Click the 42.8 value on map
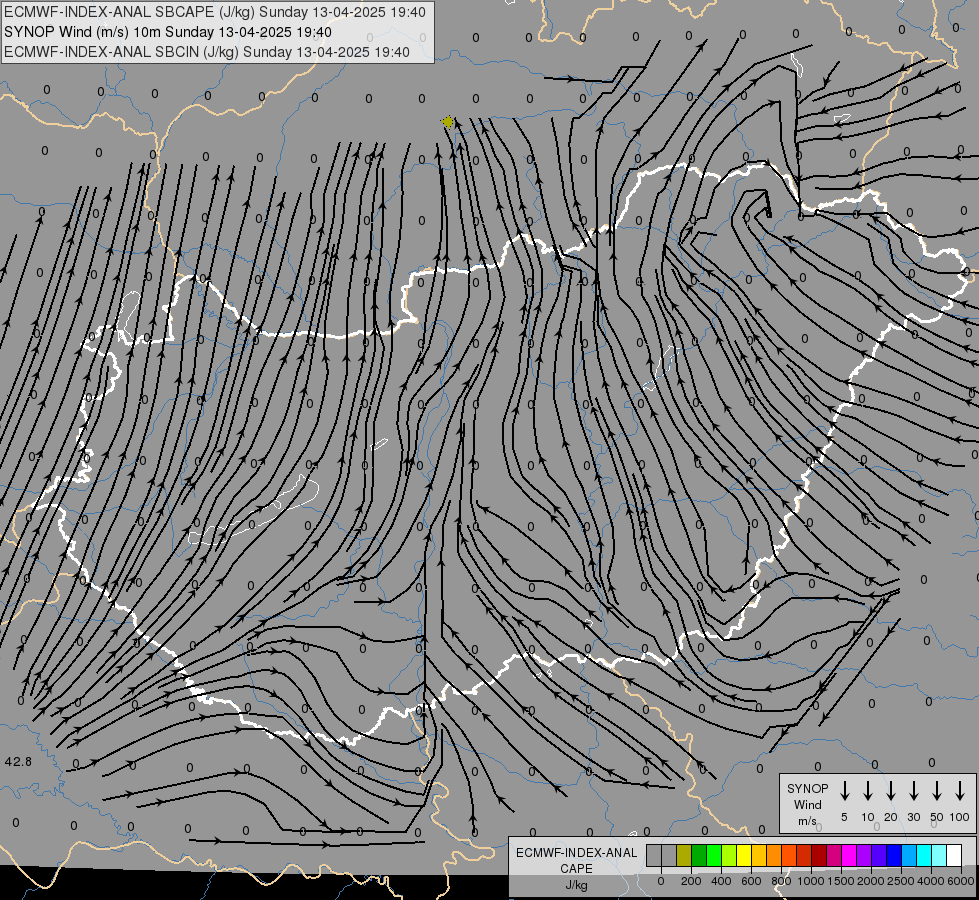 click(x=18, y=761)
